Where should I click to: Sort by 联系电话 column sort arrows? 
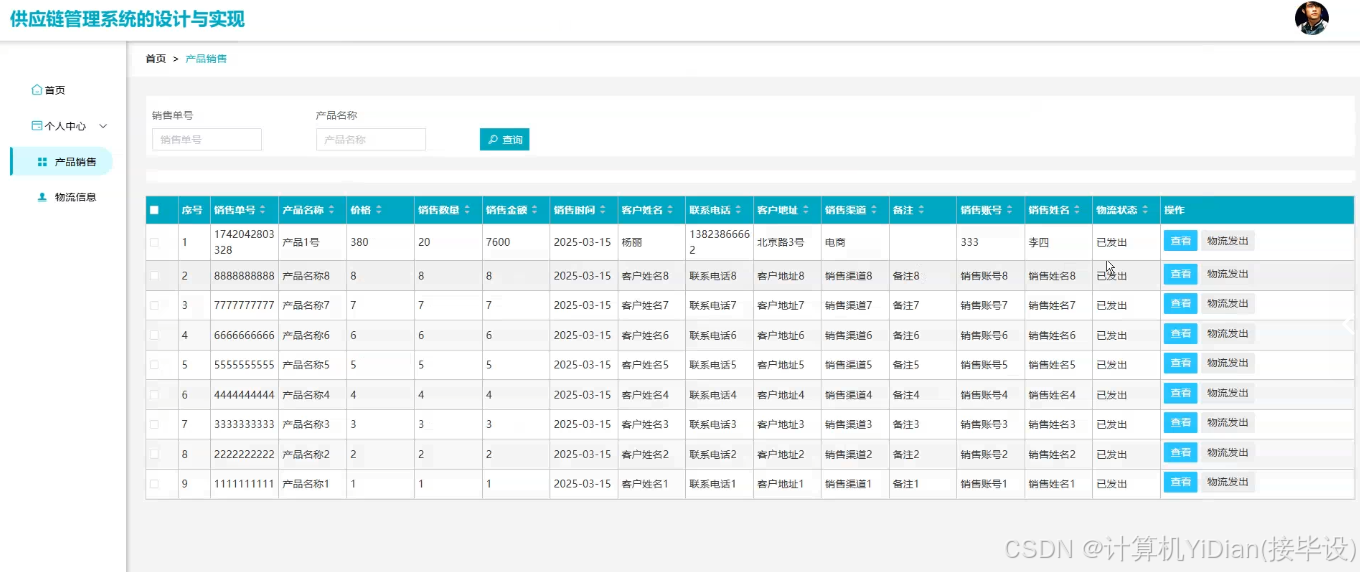click(x=739, y=210)
